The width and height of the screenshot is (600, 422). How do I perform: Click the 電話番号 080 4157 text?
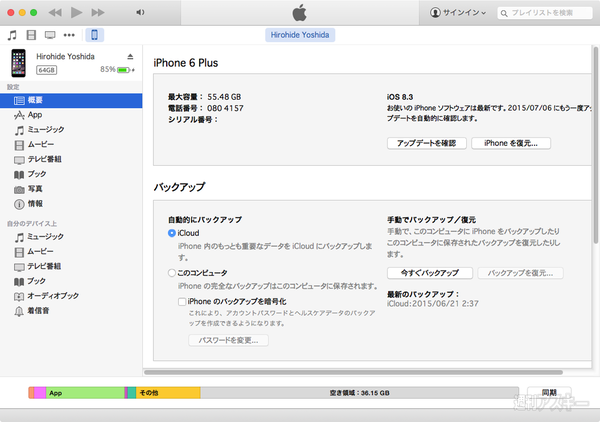point(206,108)
